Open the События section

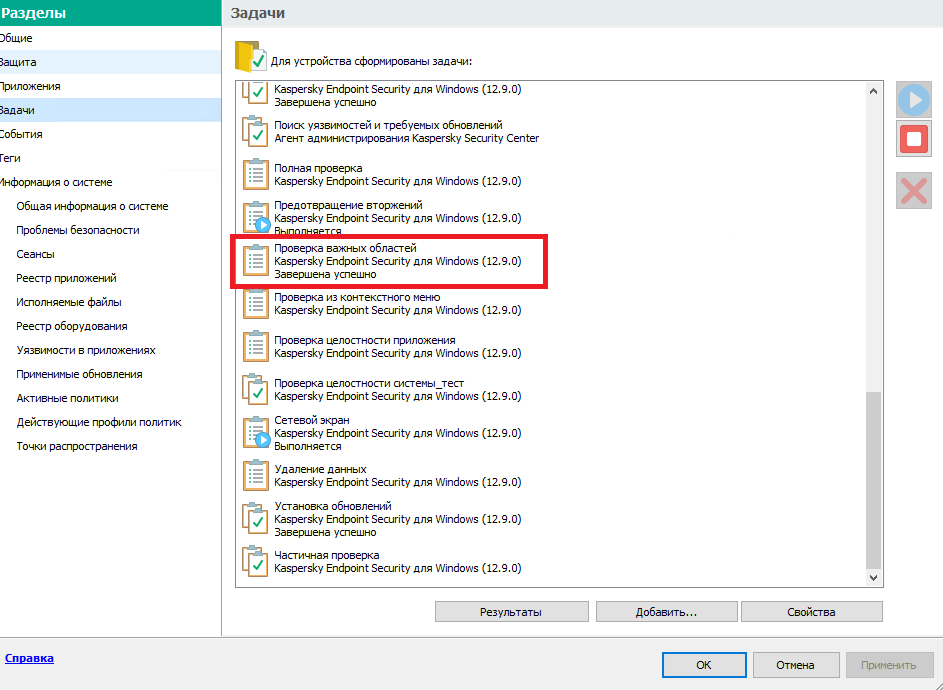coord(111,134)
